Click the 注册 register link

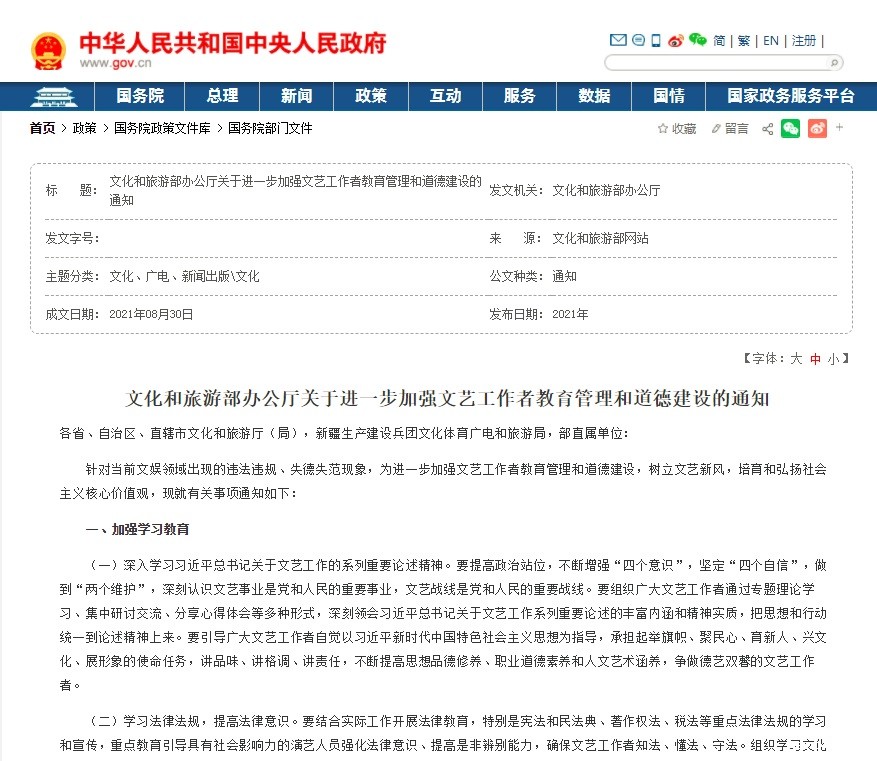click(803, 41)
